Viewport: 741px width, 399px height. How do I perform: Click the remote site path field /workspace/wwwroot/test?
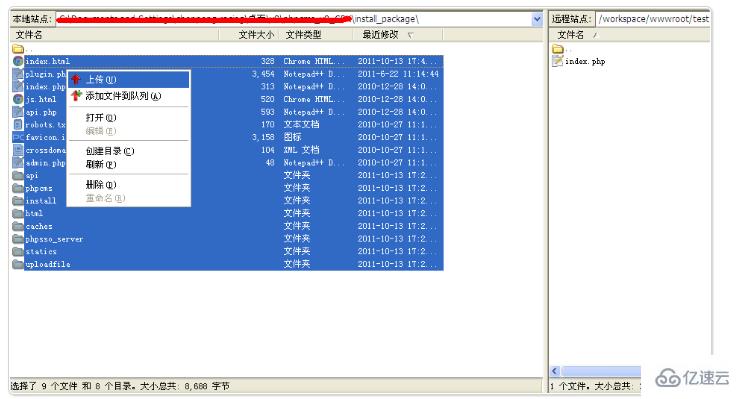coord(653,19)
